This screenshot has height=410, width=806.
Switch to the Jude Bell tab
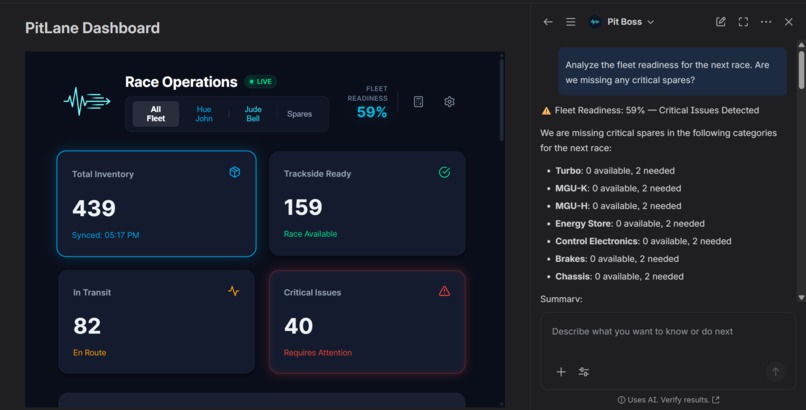tap(253, 114)
